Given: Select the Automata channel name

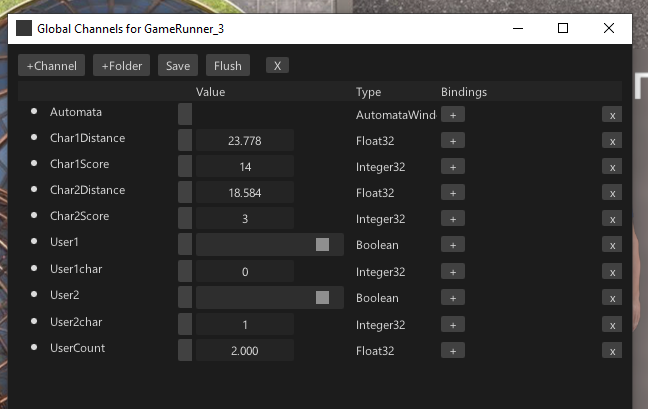Looking at the screenshot, I should [x=76, y=112].
